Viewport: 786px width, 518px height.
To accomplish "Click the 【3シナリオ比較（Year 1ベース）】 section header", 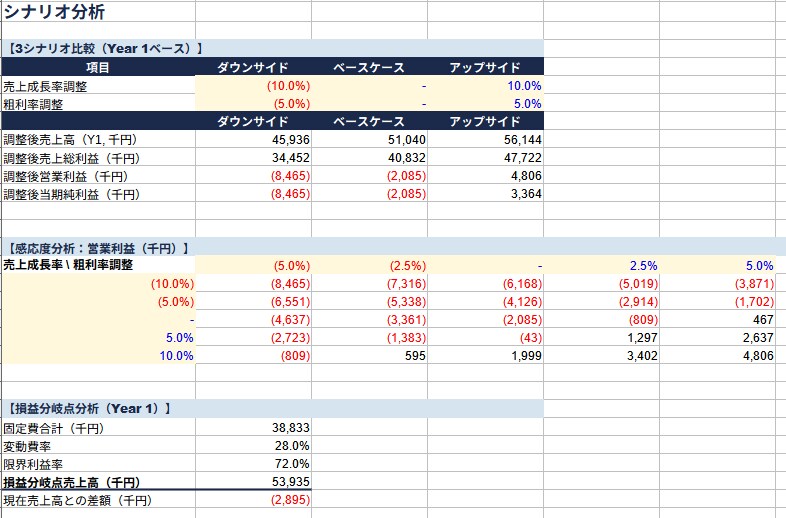I will click(273, 49).
